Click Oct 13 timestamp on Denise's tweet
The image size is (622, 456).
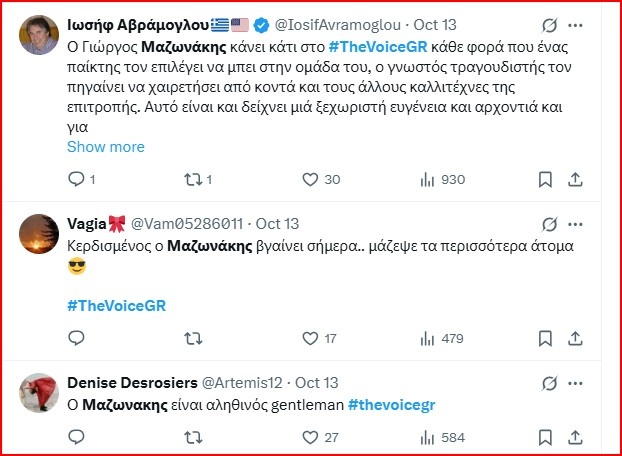[x=316, y=382]
